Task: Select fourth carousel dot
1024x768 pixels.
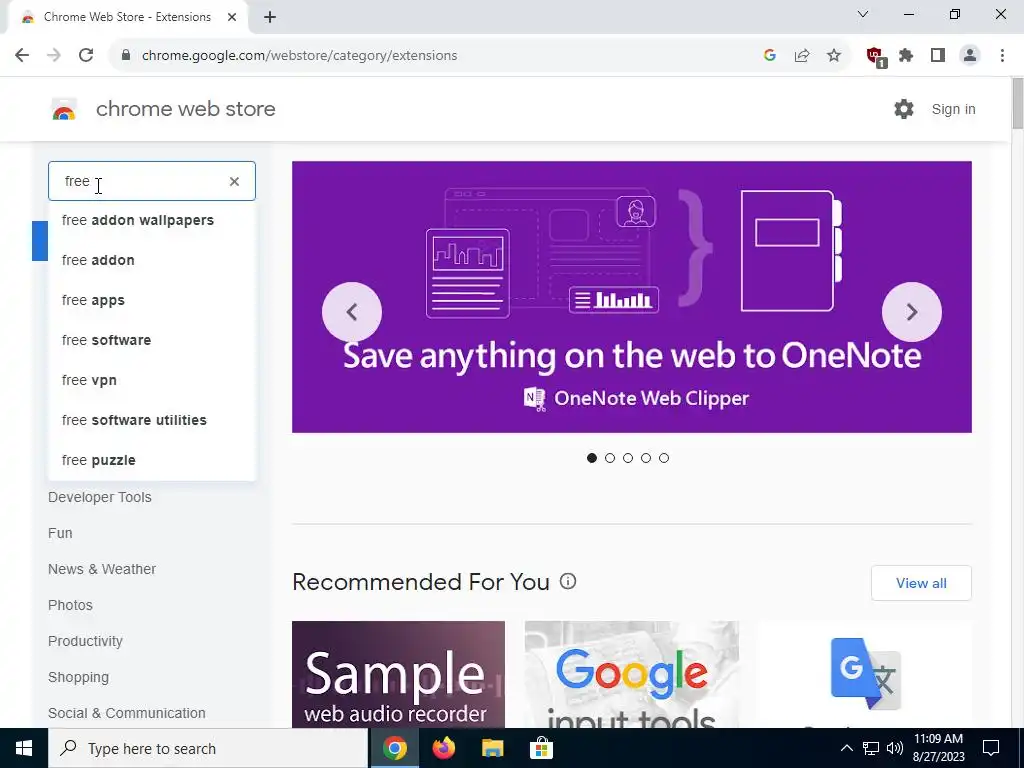Action: tap(646, 458)
